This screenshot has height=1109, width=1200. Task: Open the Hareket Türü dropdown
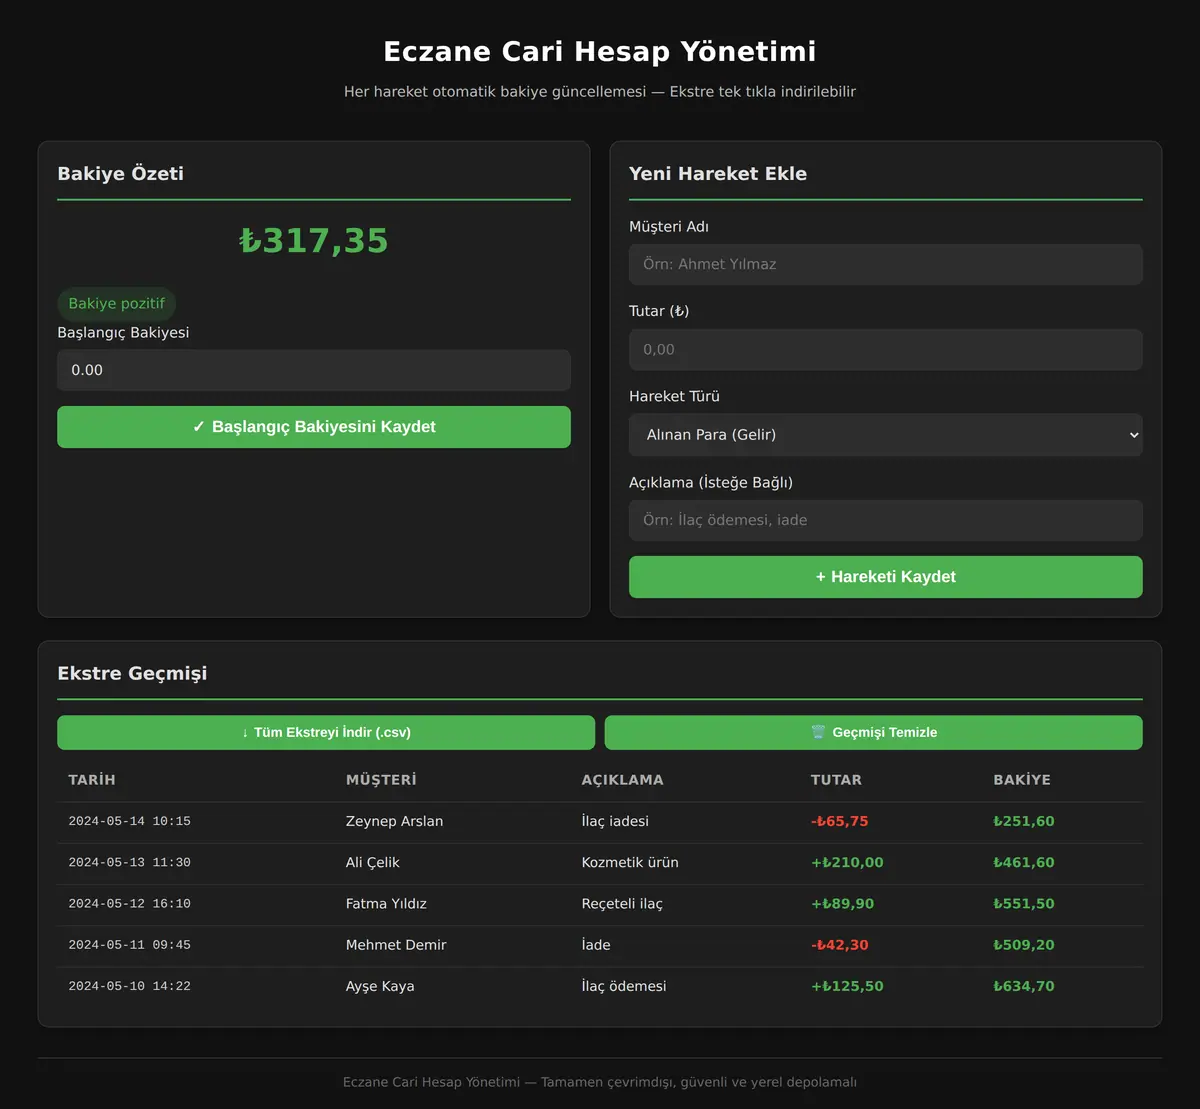(886, 435)
